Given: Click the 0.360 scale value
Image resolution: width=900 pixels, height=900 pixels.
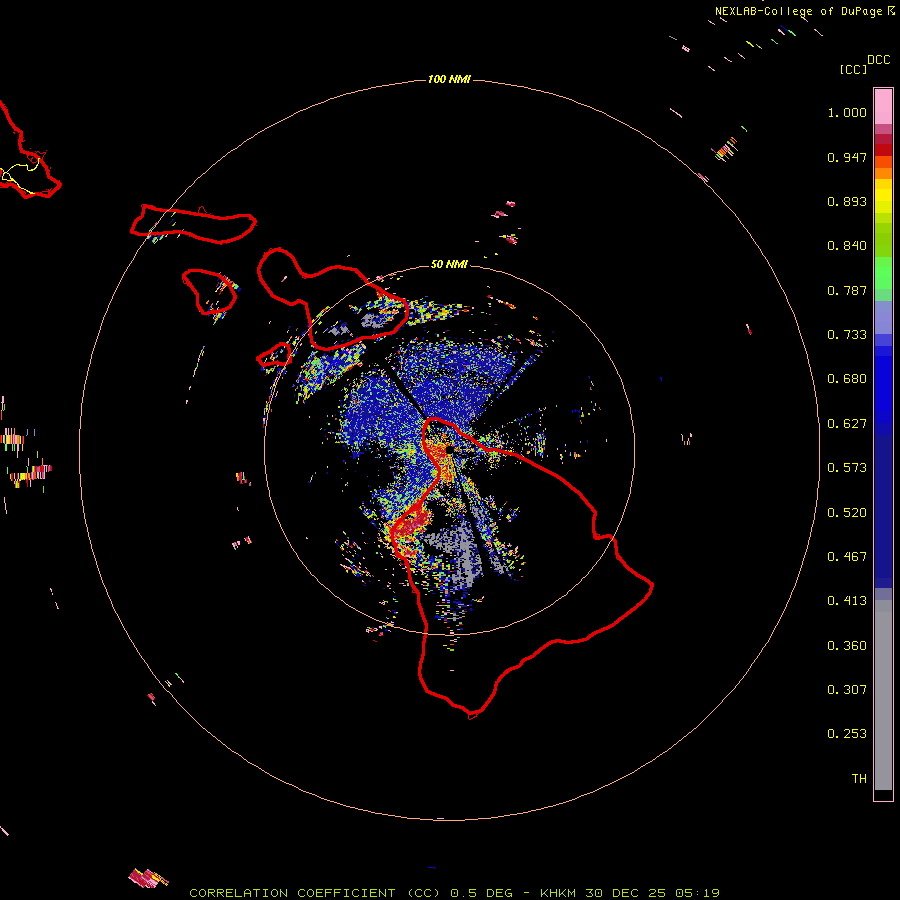Looking at the screenshot, I should click(x=847, y=646).
